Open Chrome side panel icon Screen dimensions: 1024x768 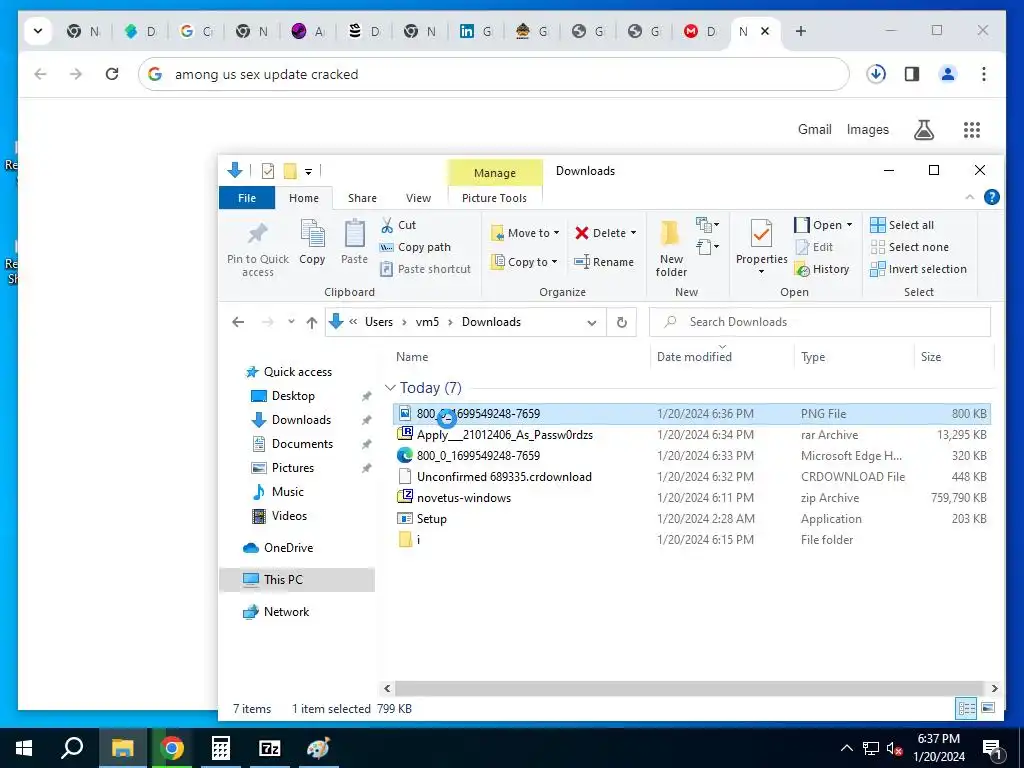click(912, 74)
